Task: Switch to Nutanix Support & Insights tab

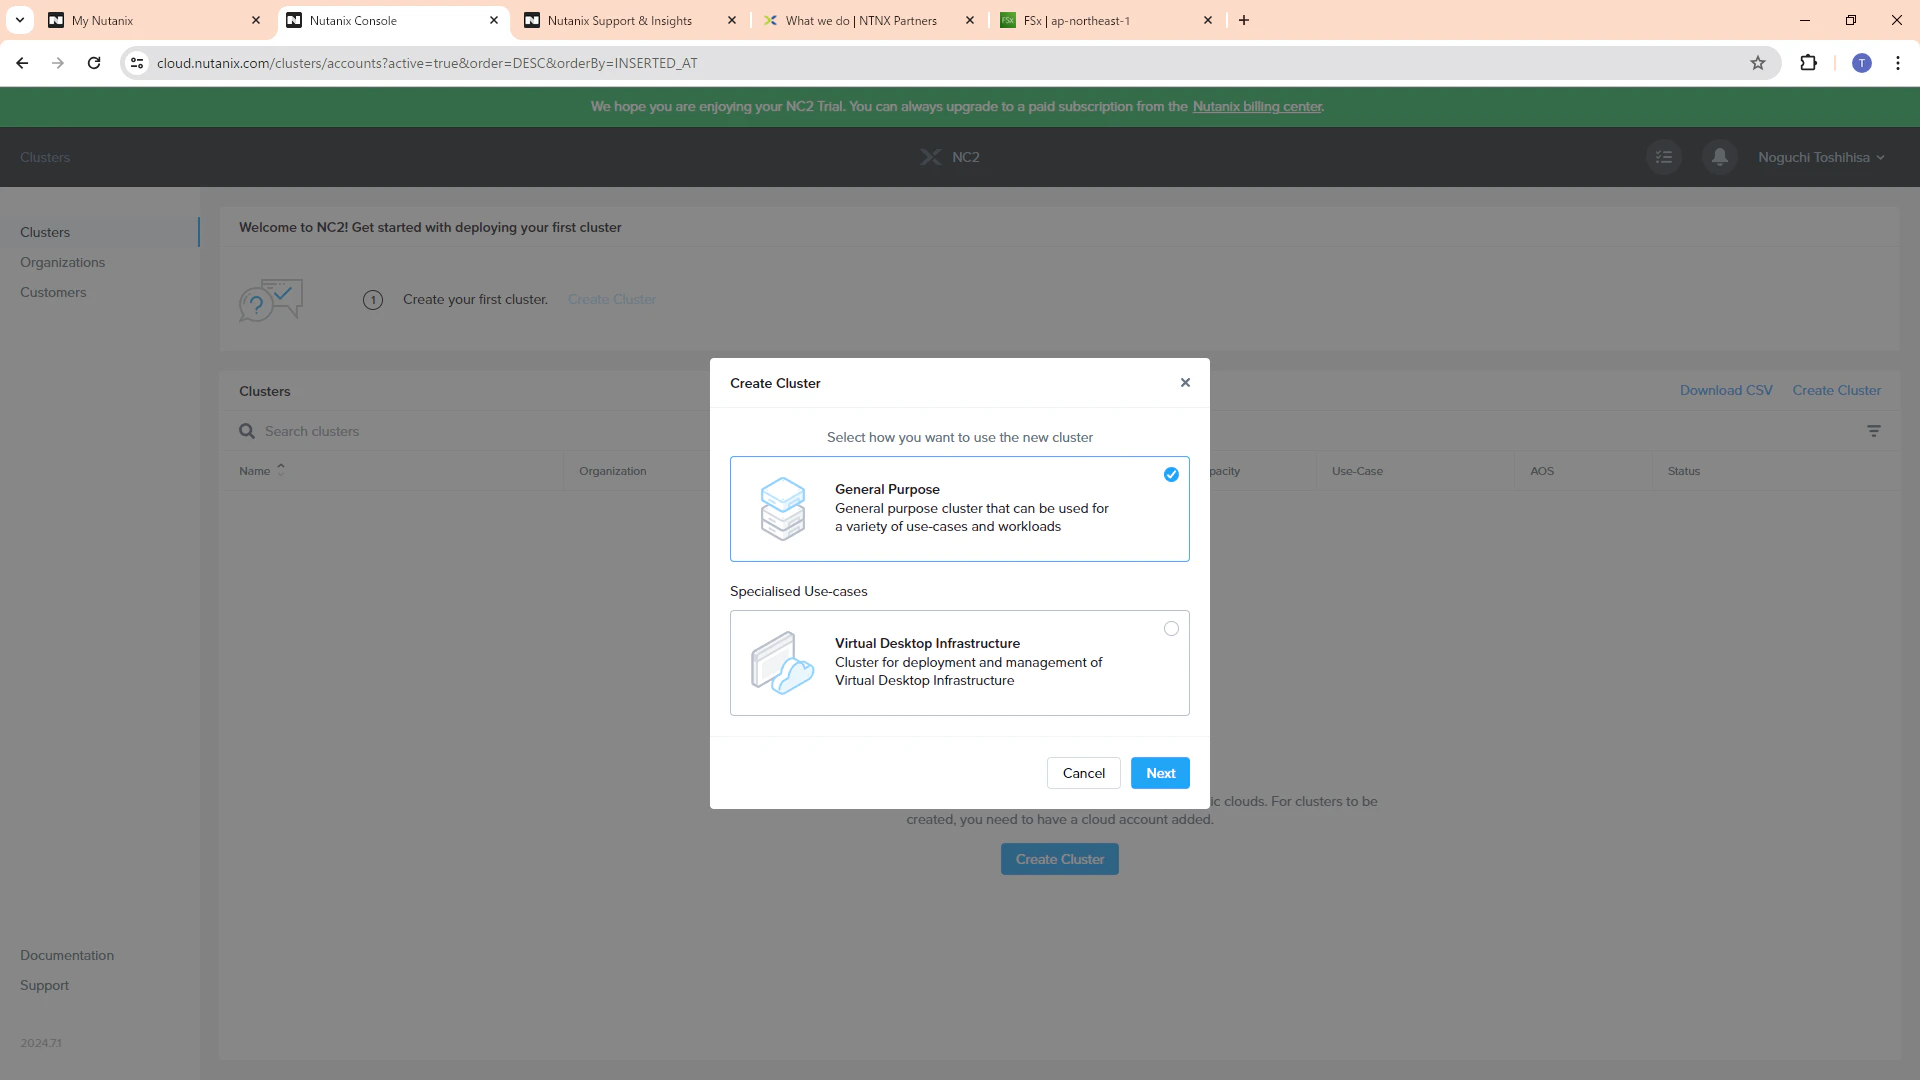Action: coord(630,20)
